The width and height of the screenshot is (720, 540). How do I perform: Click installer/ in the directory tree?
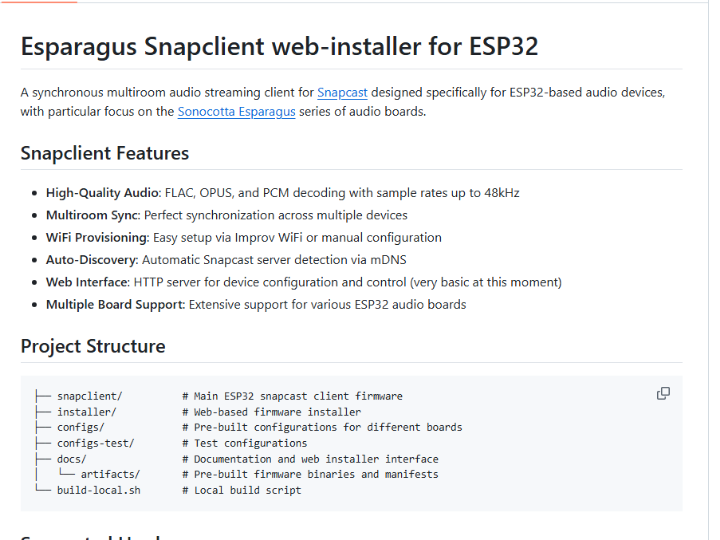[86, 412]
